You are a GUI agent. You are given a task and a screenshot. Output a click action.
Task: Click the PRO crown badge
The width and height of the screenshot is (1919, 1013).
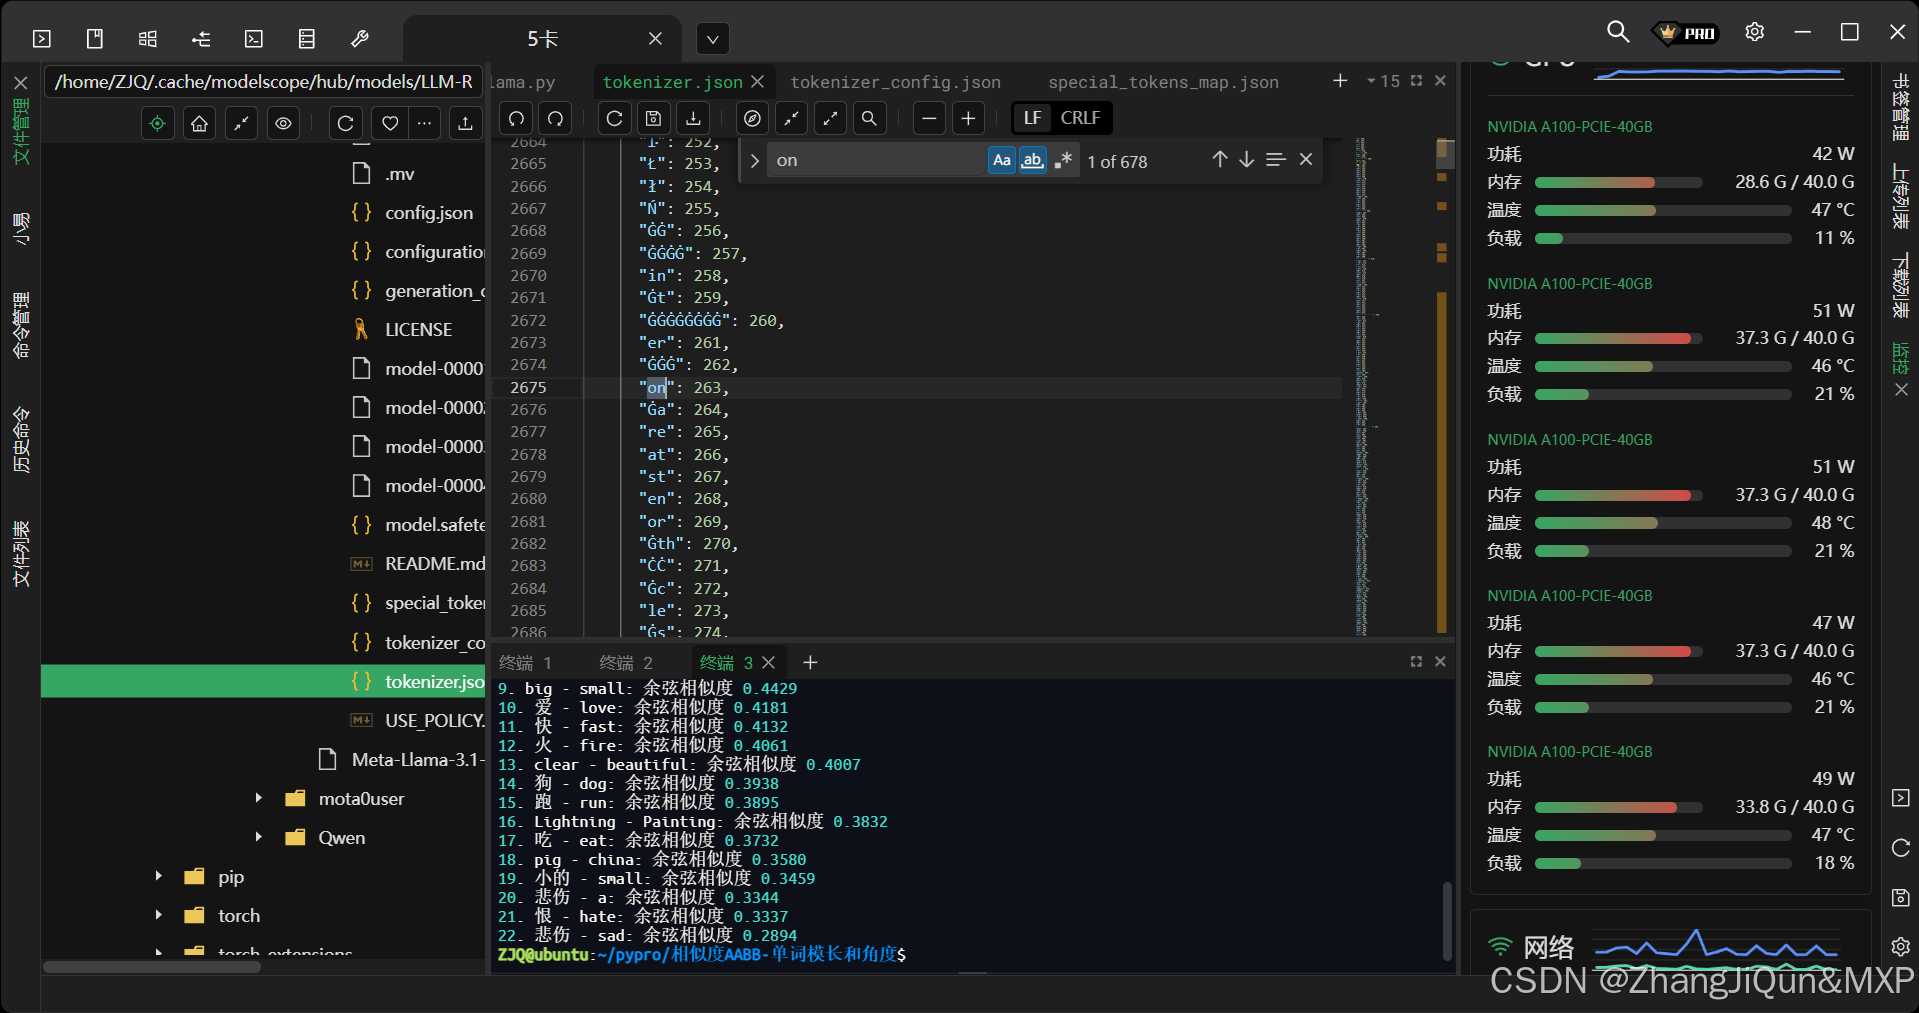[1685, 33]
